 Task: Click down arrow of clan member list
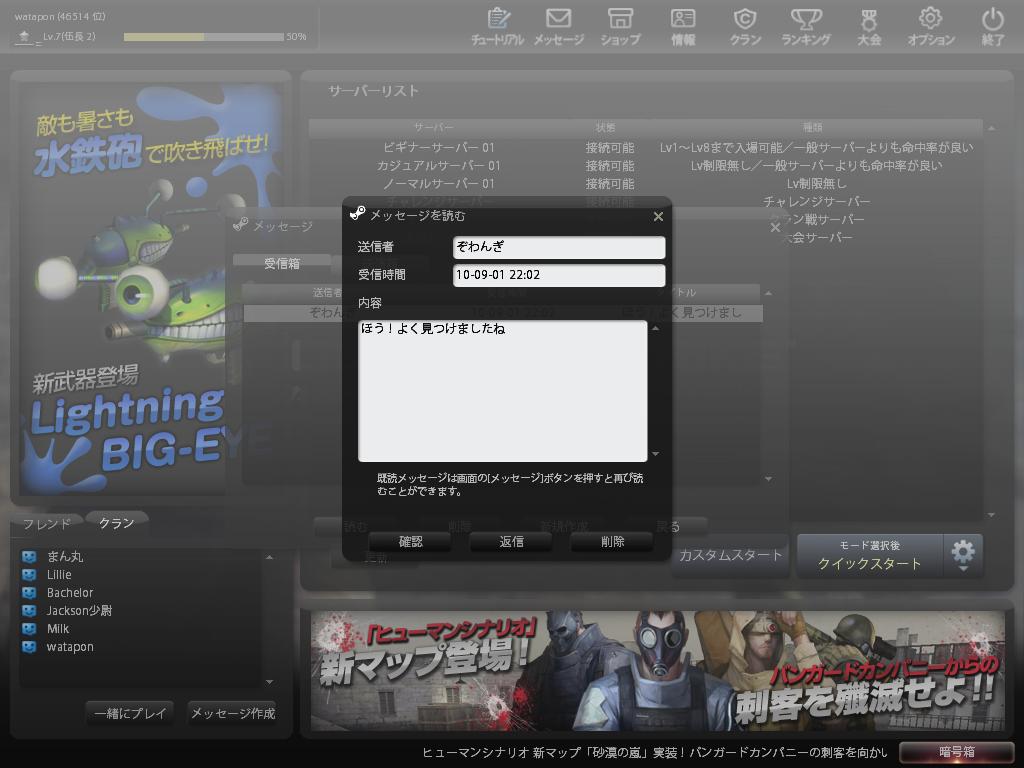269,682
